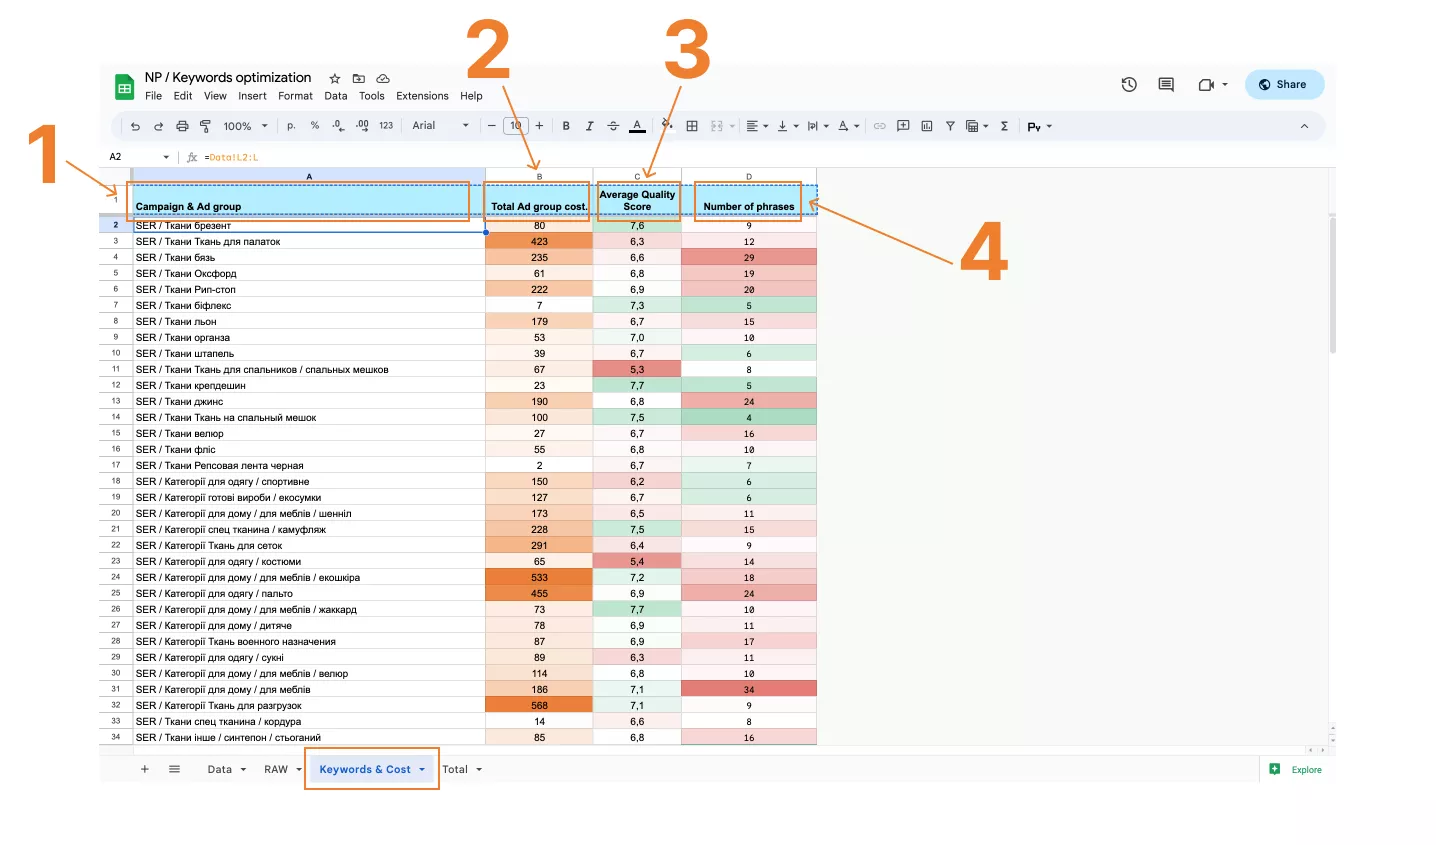Click the print icon

tap(182, 126)
